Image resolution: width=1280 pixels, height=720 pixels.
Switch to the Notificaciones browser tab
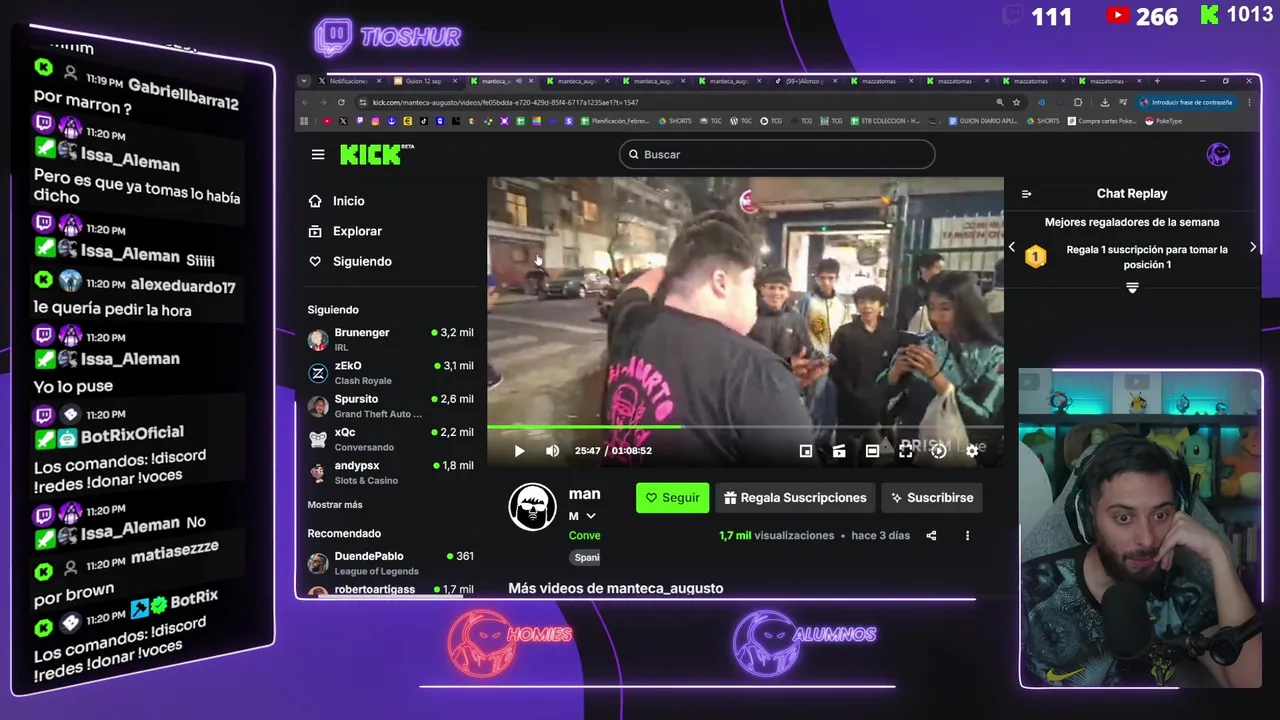click(x=347, y=81)
